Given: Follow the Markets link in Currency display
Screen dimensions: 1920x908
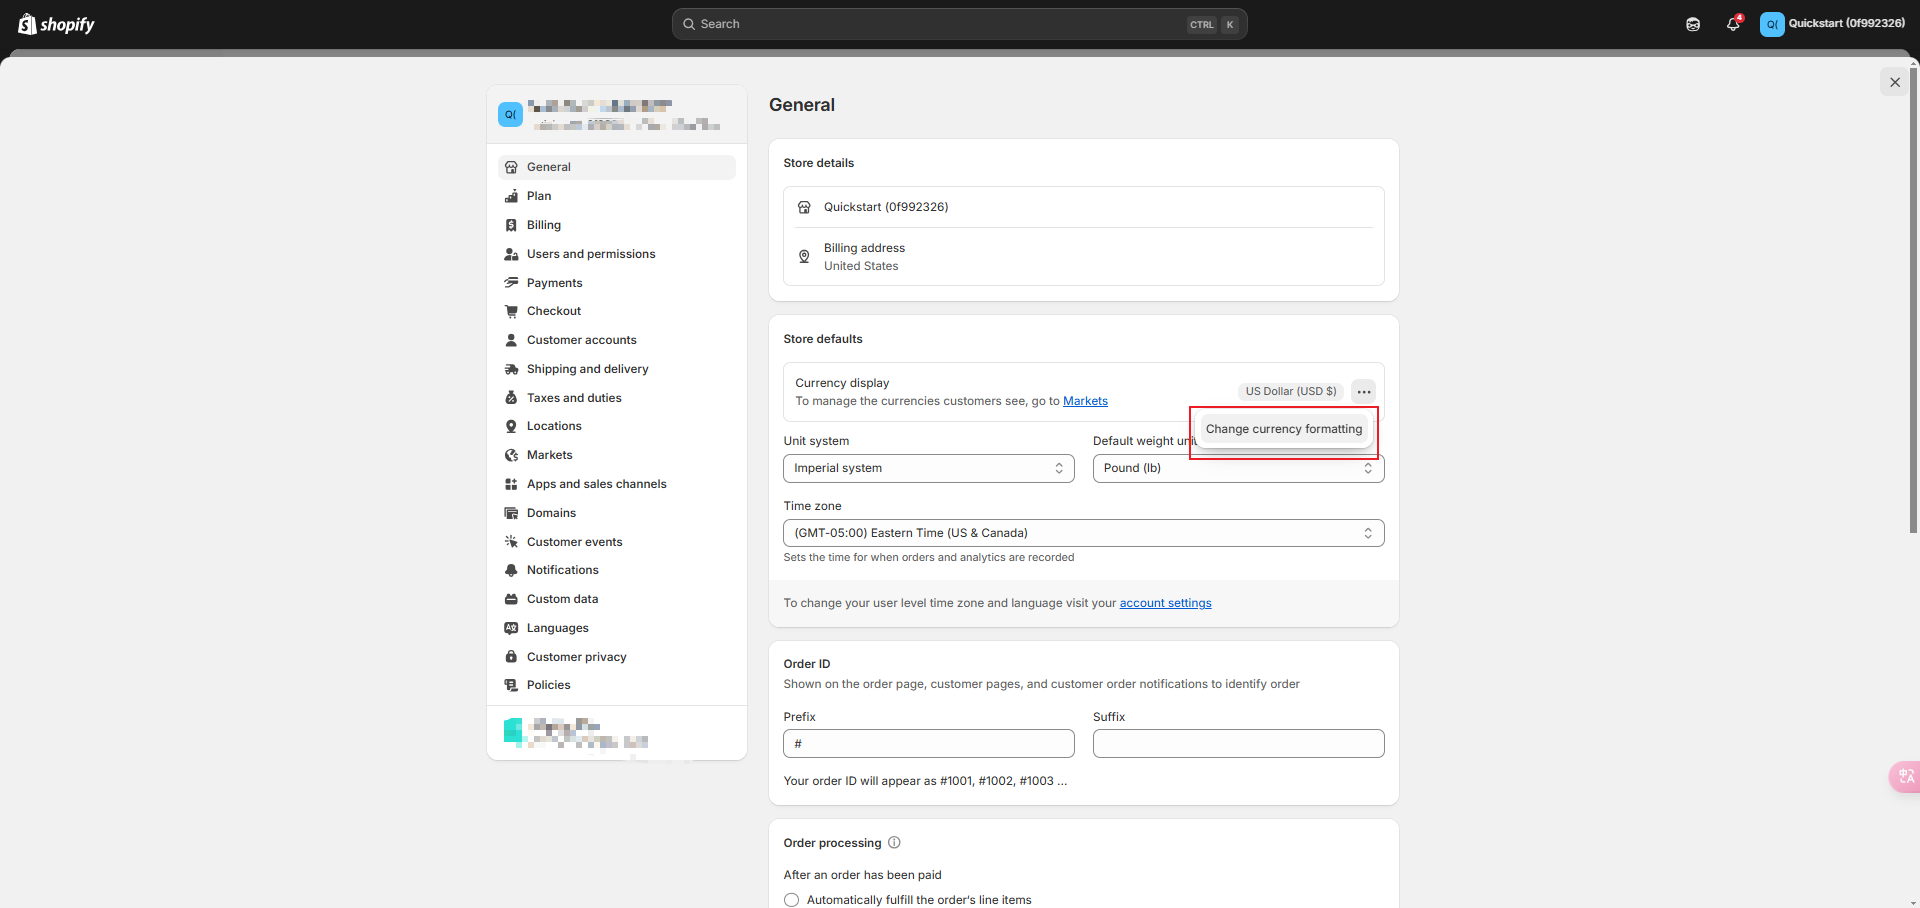Looking at the screenshot, I should (x=1085, y=401).
